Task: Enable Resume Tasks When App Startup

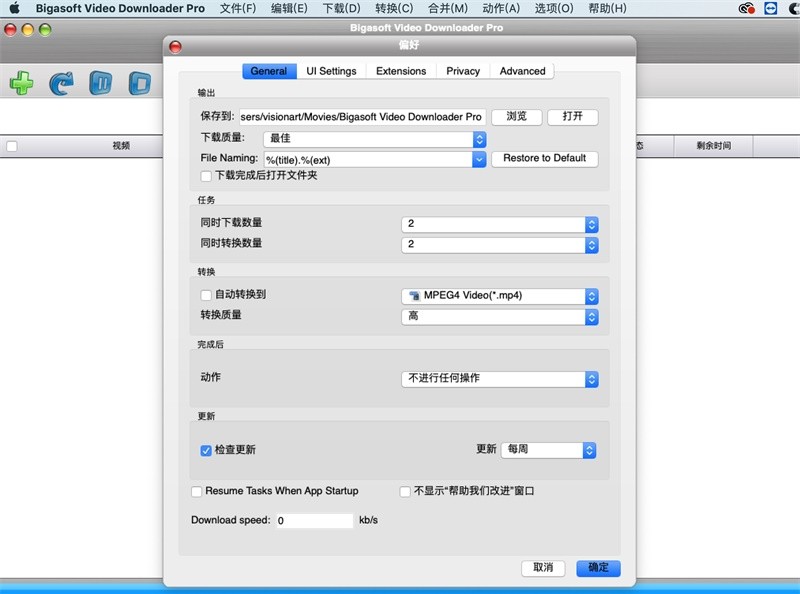Action: click(196, 491)
